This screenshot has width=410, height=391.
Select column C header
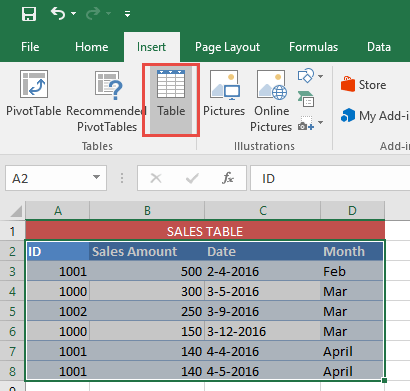(x=263, y=211)
